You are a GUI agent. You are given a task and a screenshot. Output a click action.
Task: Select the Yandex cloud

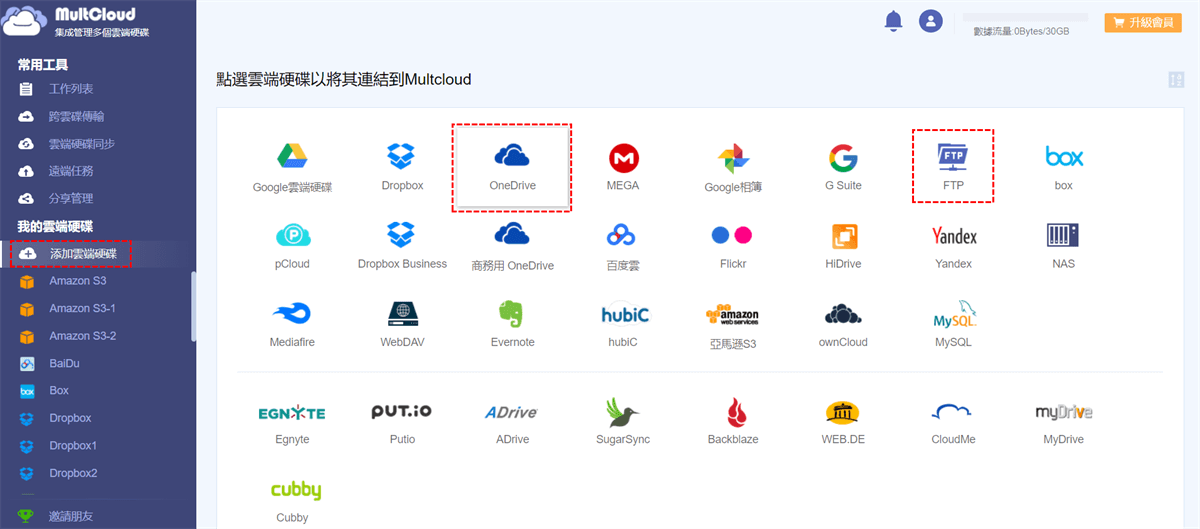(953, 235)
